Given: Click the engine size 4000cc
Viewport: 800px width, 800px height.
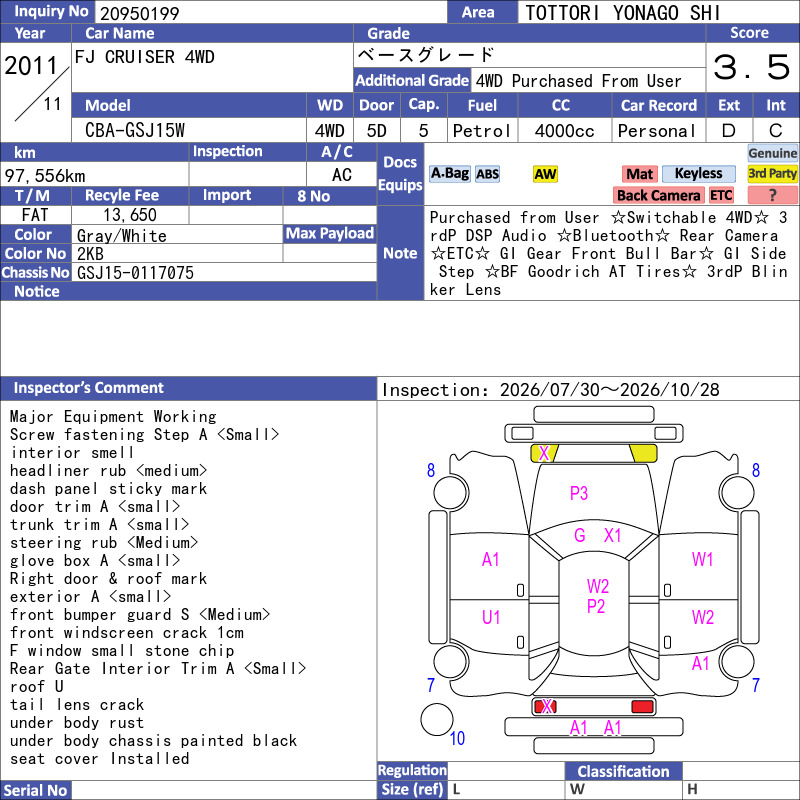Looking at the screenshot, I should coord(564,131).
